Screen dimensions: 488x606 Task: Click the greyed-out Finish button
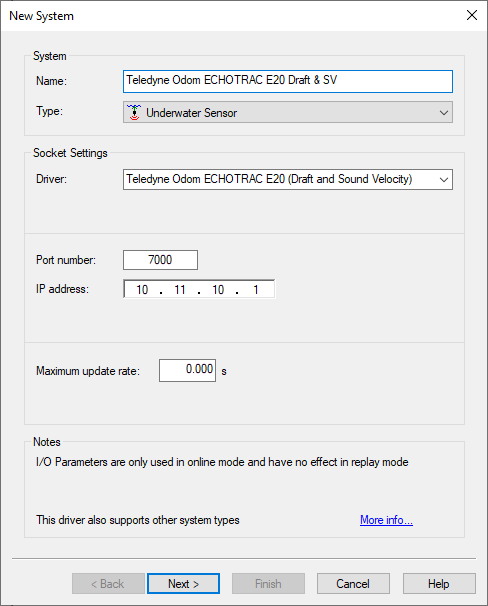pyautogui.click(x=268, y=584)
